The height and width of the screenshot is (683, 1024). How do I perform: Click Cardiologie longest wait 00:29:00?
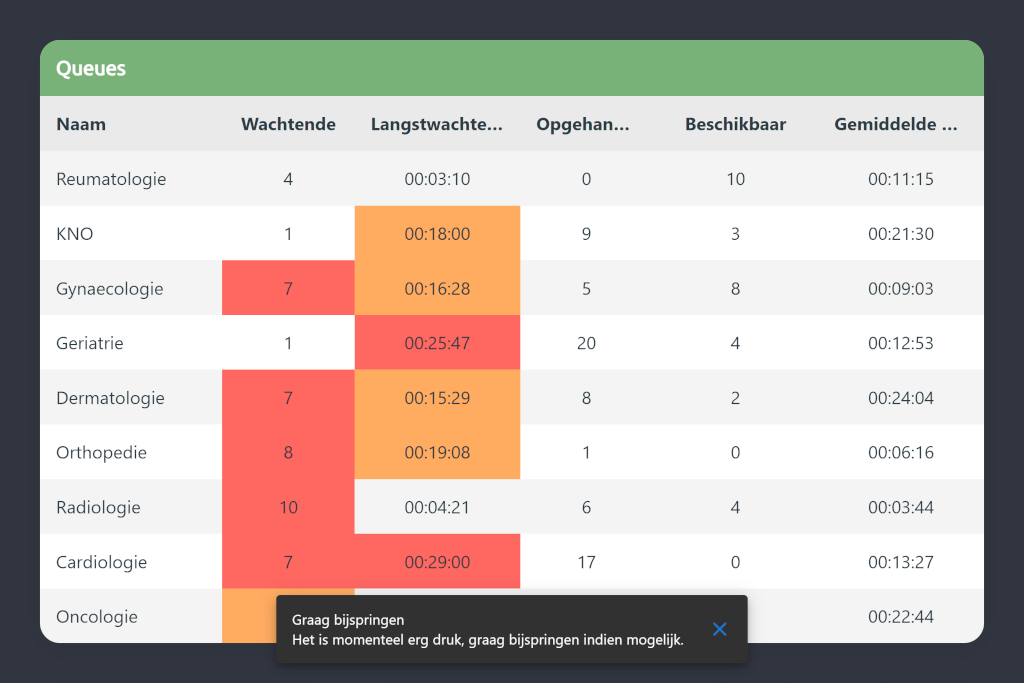(x=437, y=562)
